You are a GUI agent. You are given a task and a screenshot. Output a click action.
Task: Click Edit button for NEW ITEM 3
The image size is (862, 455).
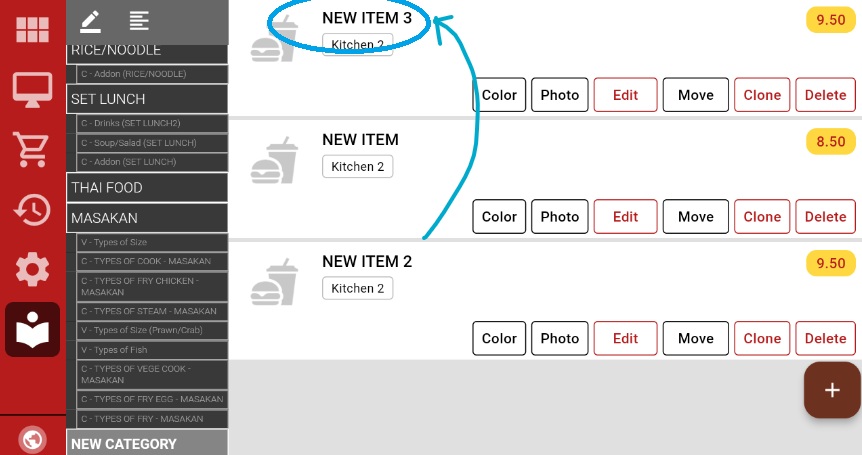(625, 95)
